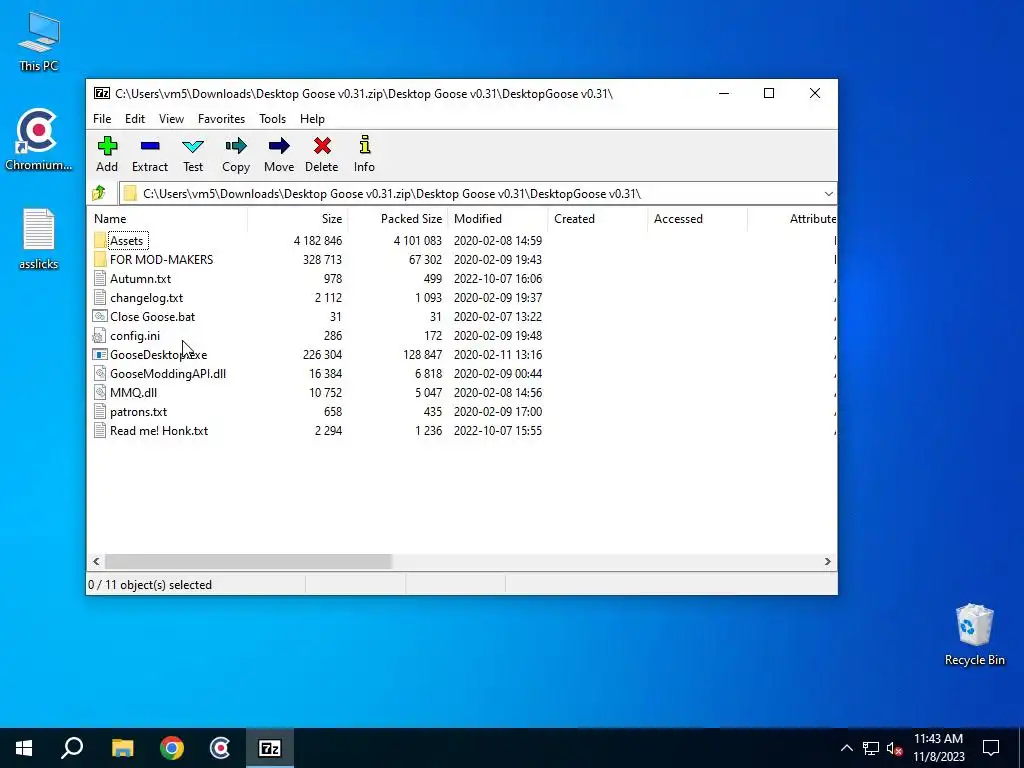
Task: Click the scrollbar right arrow
Action: (x=827, y=562)
